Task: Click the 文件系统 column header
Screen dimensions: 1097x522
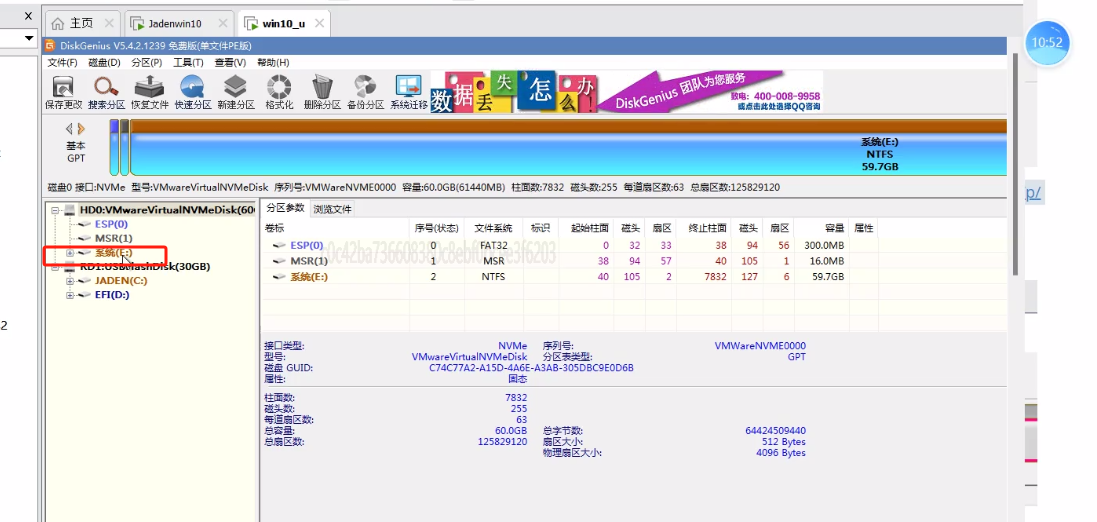Action: [x=493, y=228]
